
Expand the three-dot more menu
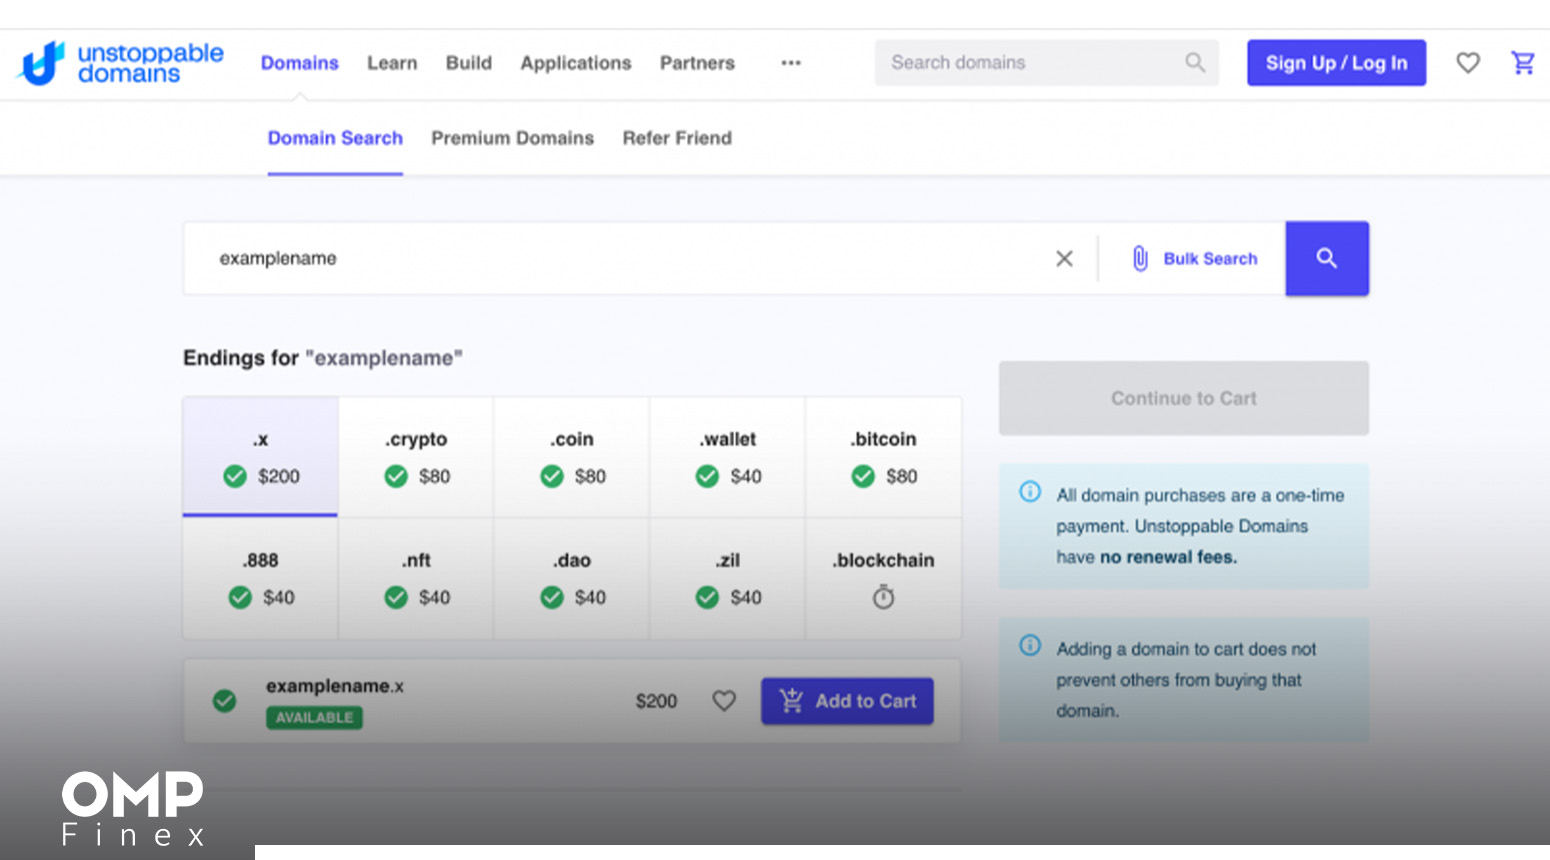(x=791, y=63)
